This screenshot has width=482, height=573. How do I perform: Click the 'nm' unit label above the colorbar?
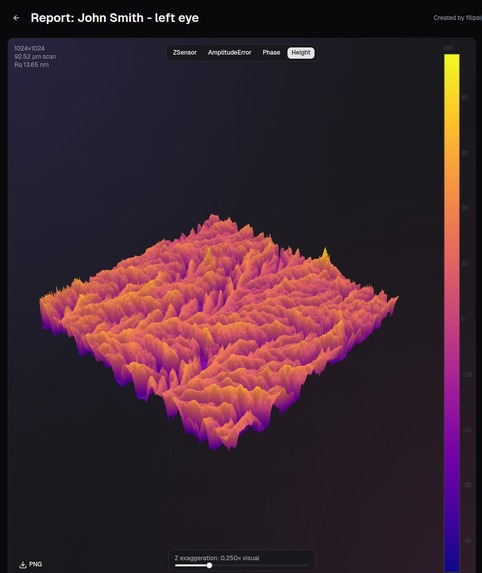pyautogui.click(x=448, y=48)
